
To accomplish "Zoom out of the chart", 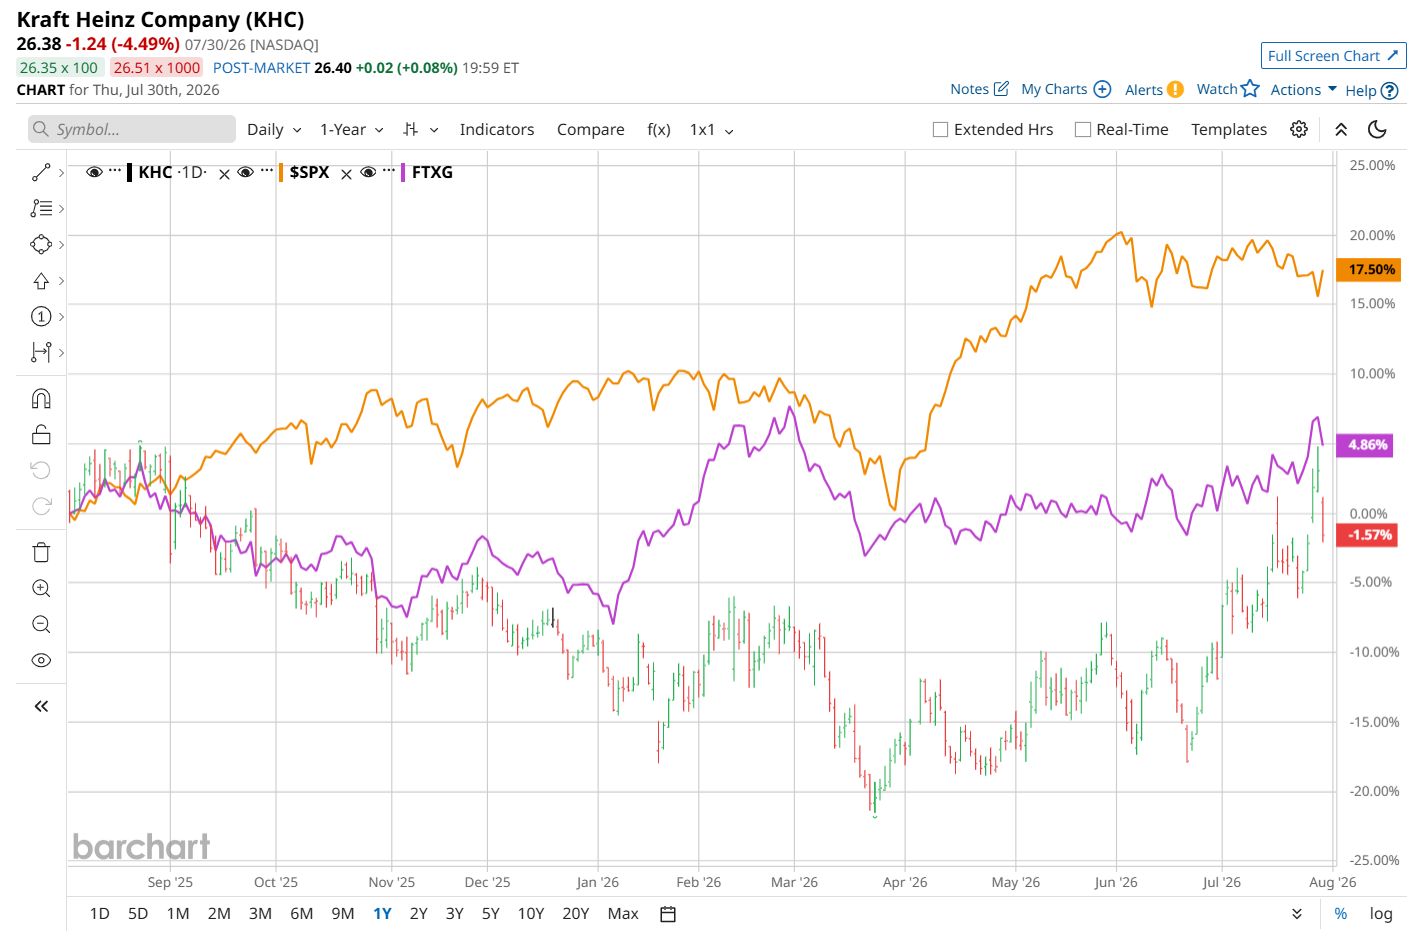I will (41, 625).
